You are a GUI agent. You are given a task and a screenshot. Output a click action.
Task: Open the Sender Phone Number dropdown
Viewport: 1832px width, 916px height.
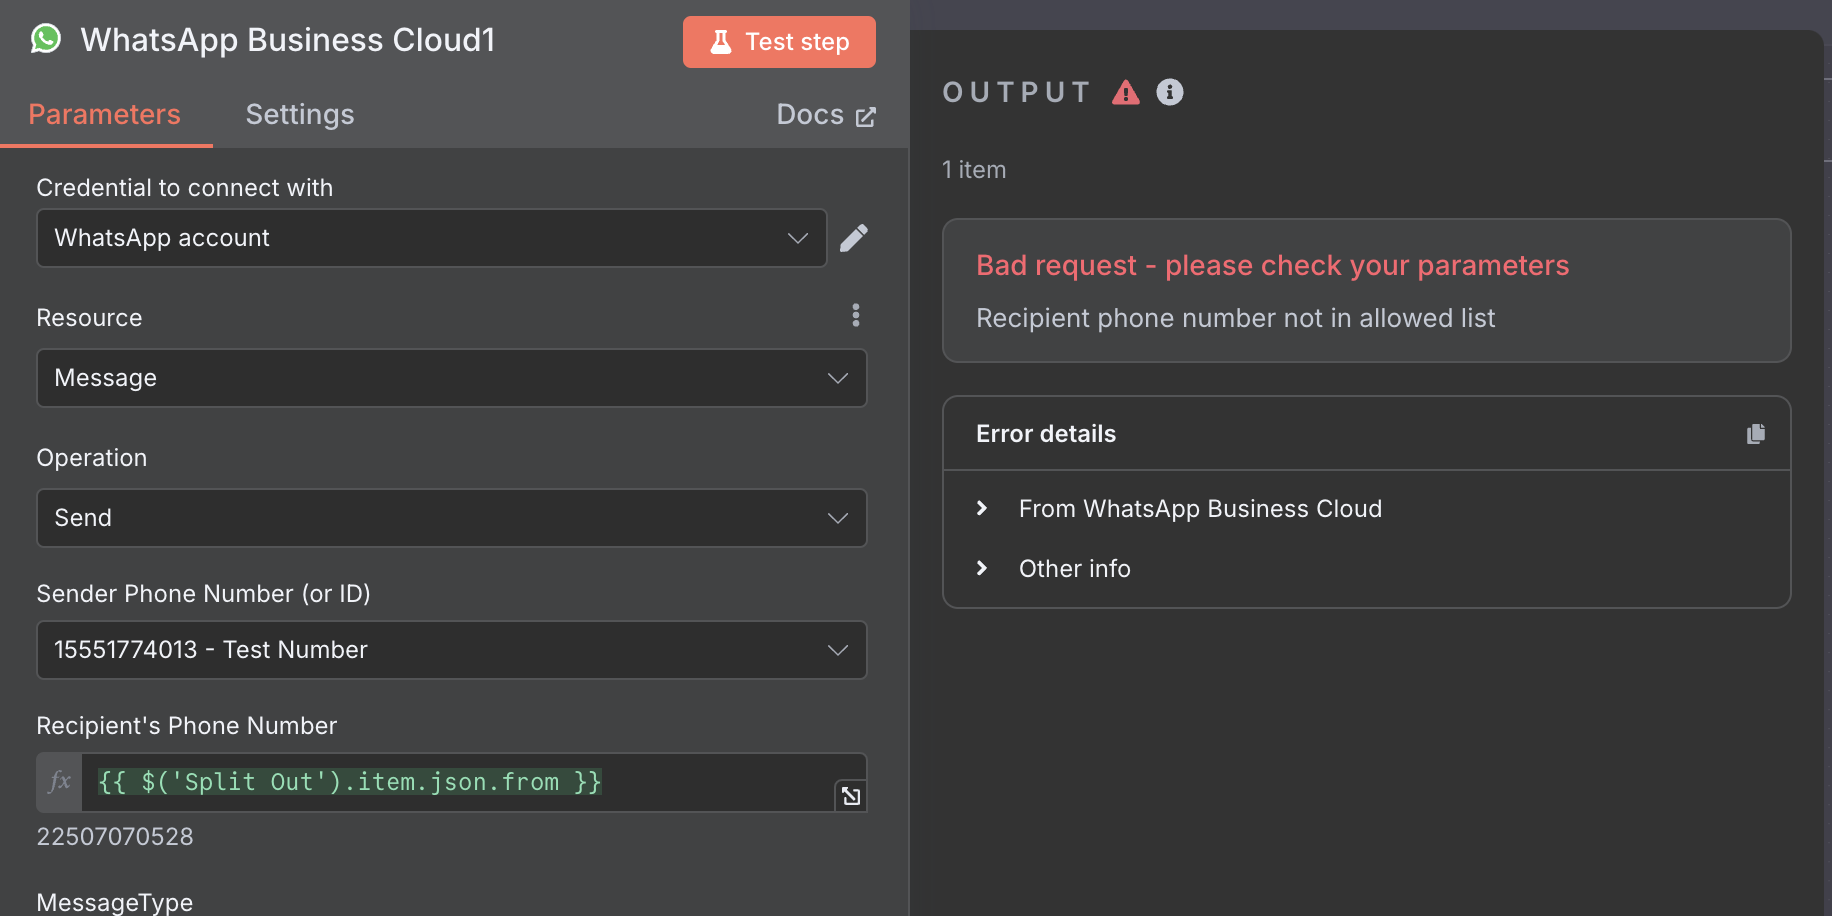452,650
